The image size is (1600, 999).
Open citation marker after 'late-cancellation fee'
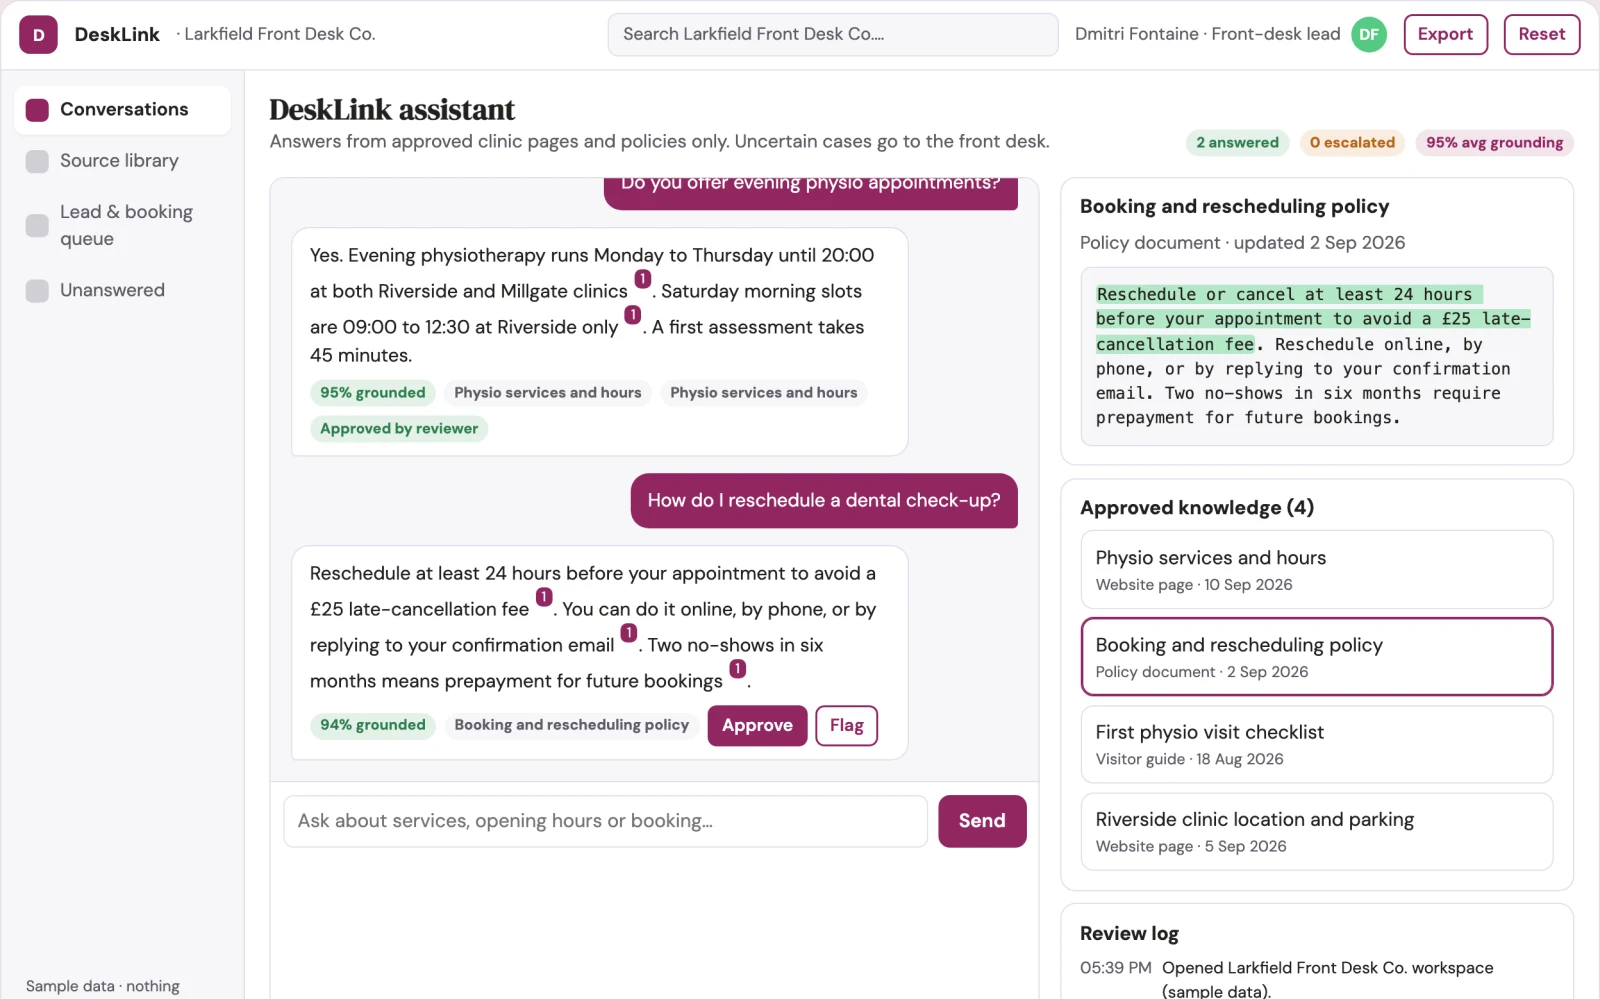(544, 597)
